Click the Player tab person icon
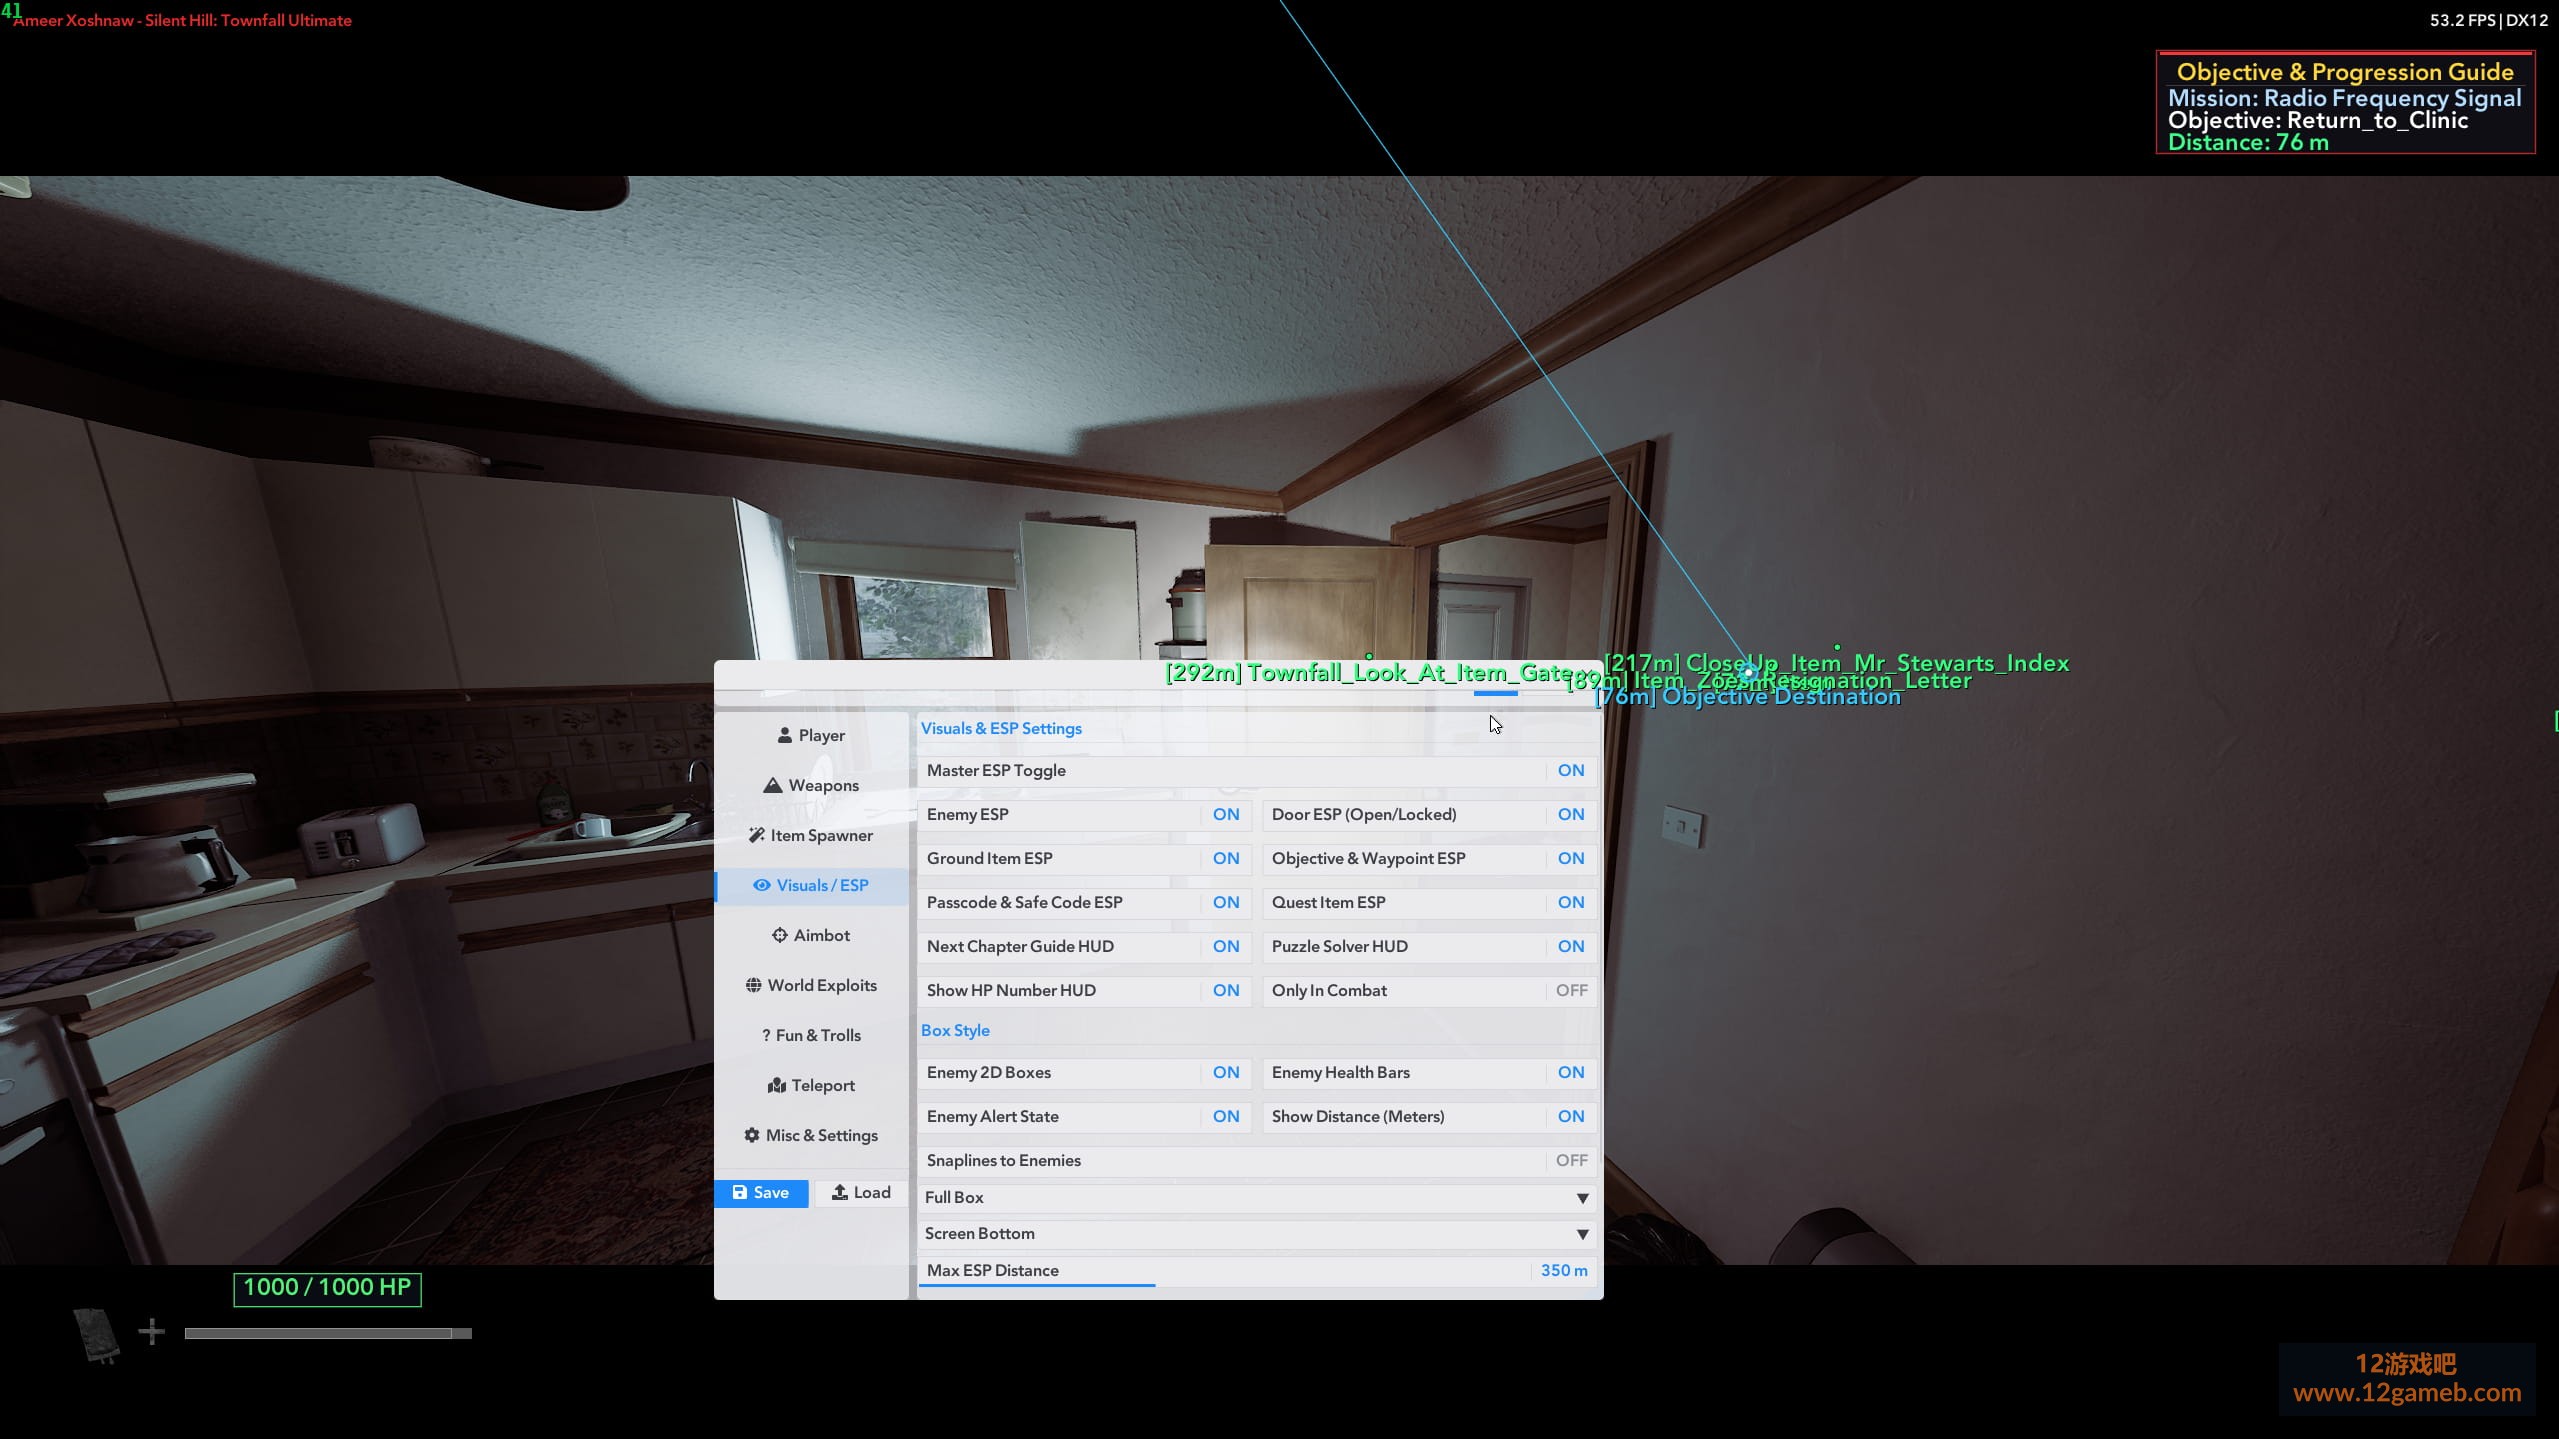2559x1439 pixels. [785, 736]
